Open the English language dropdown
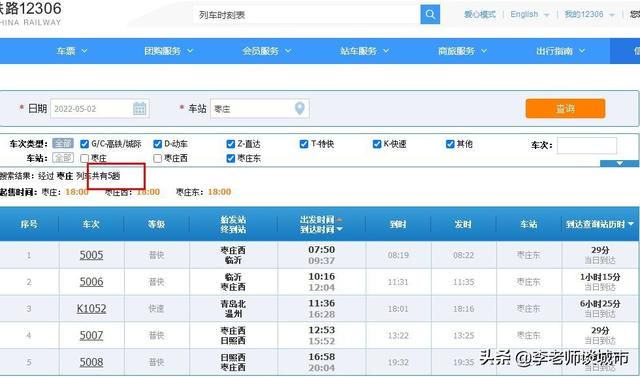This screenshot has height=377, width=640. pos(530,14)
